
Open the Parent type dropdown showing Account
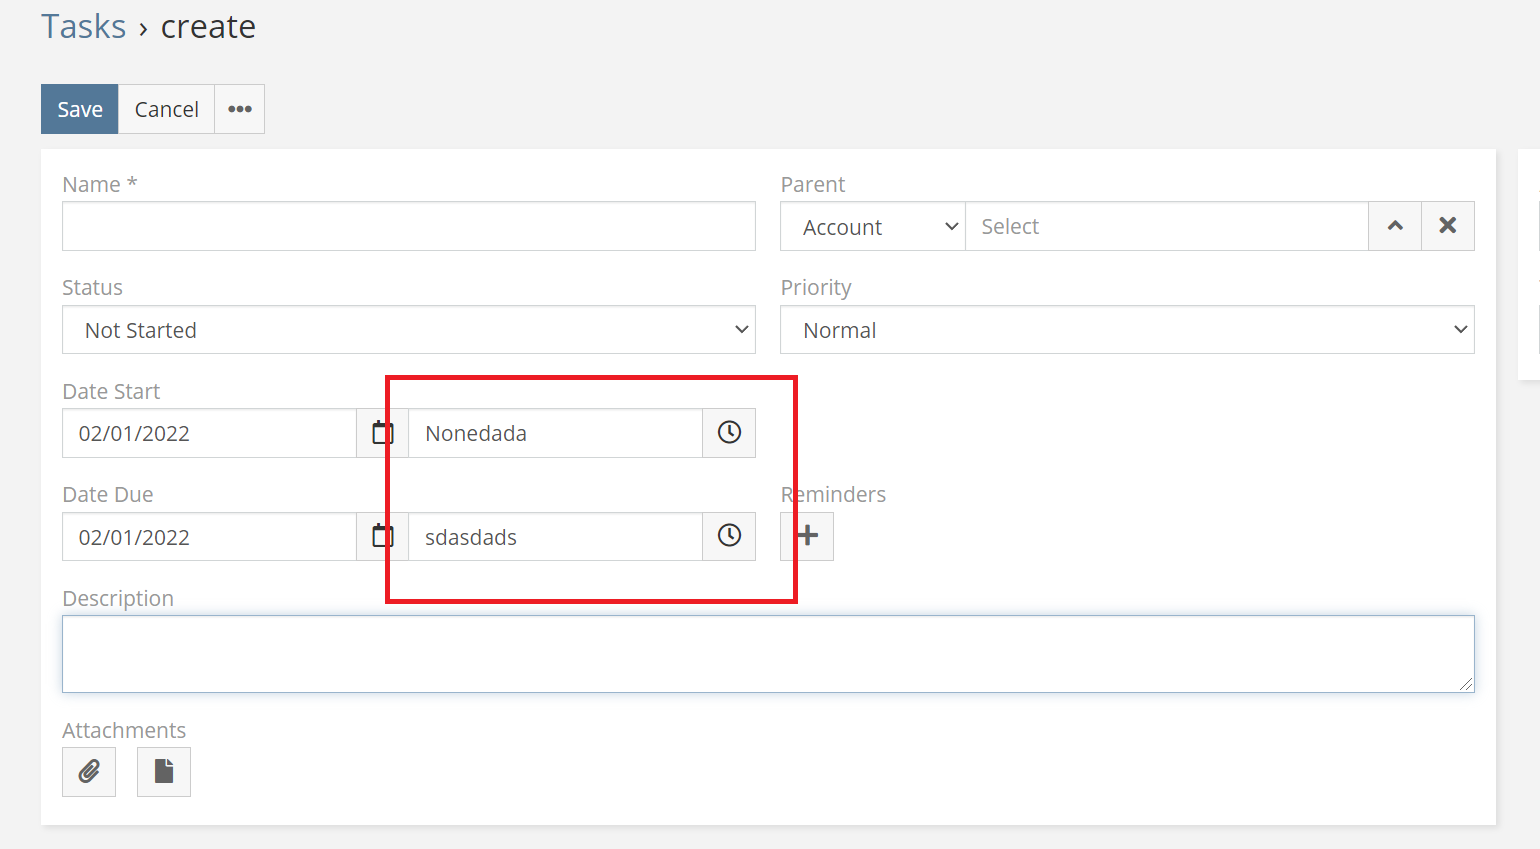click(871, 226)
